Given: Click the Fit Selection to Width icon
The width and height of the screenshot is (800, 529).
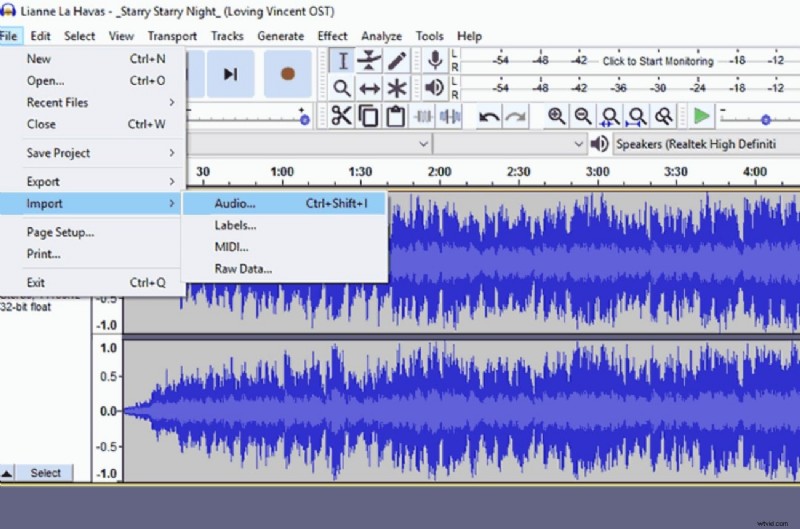Looking at the screenshot, I should (610, 116).
